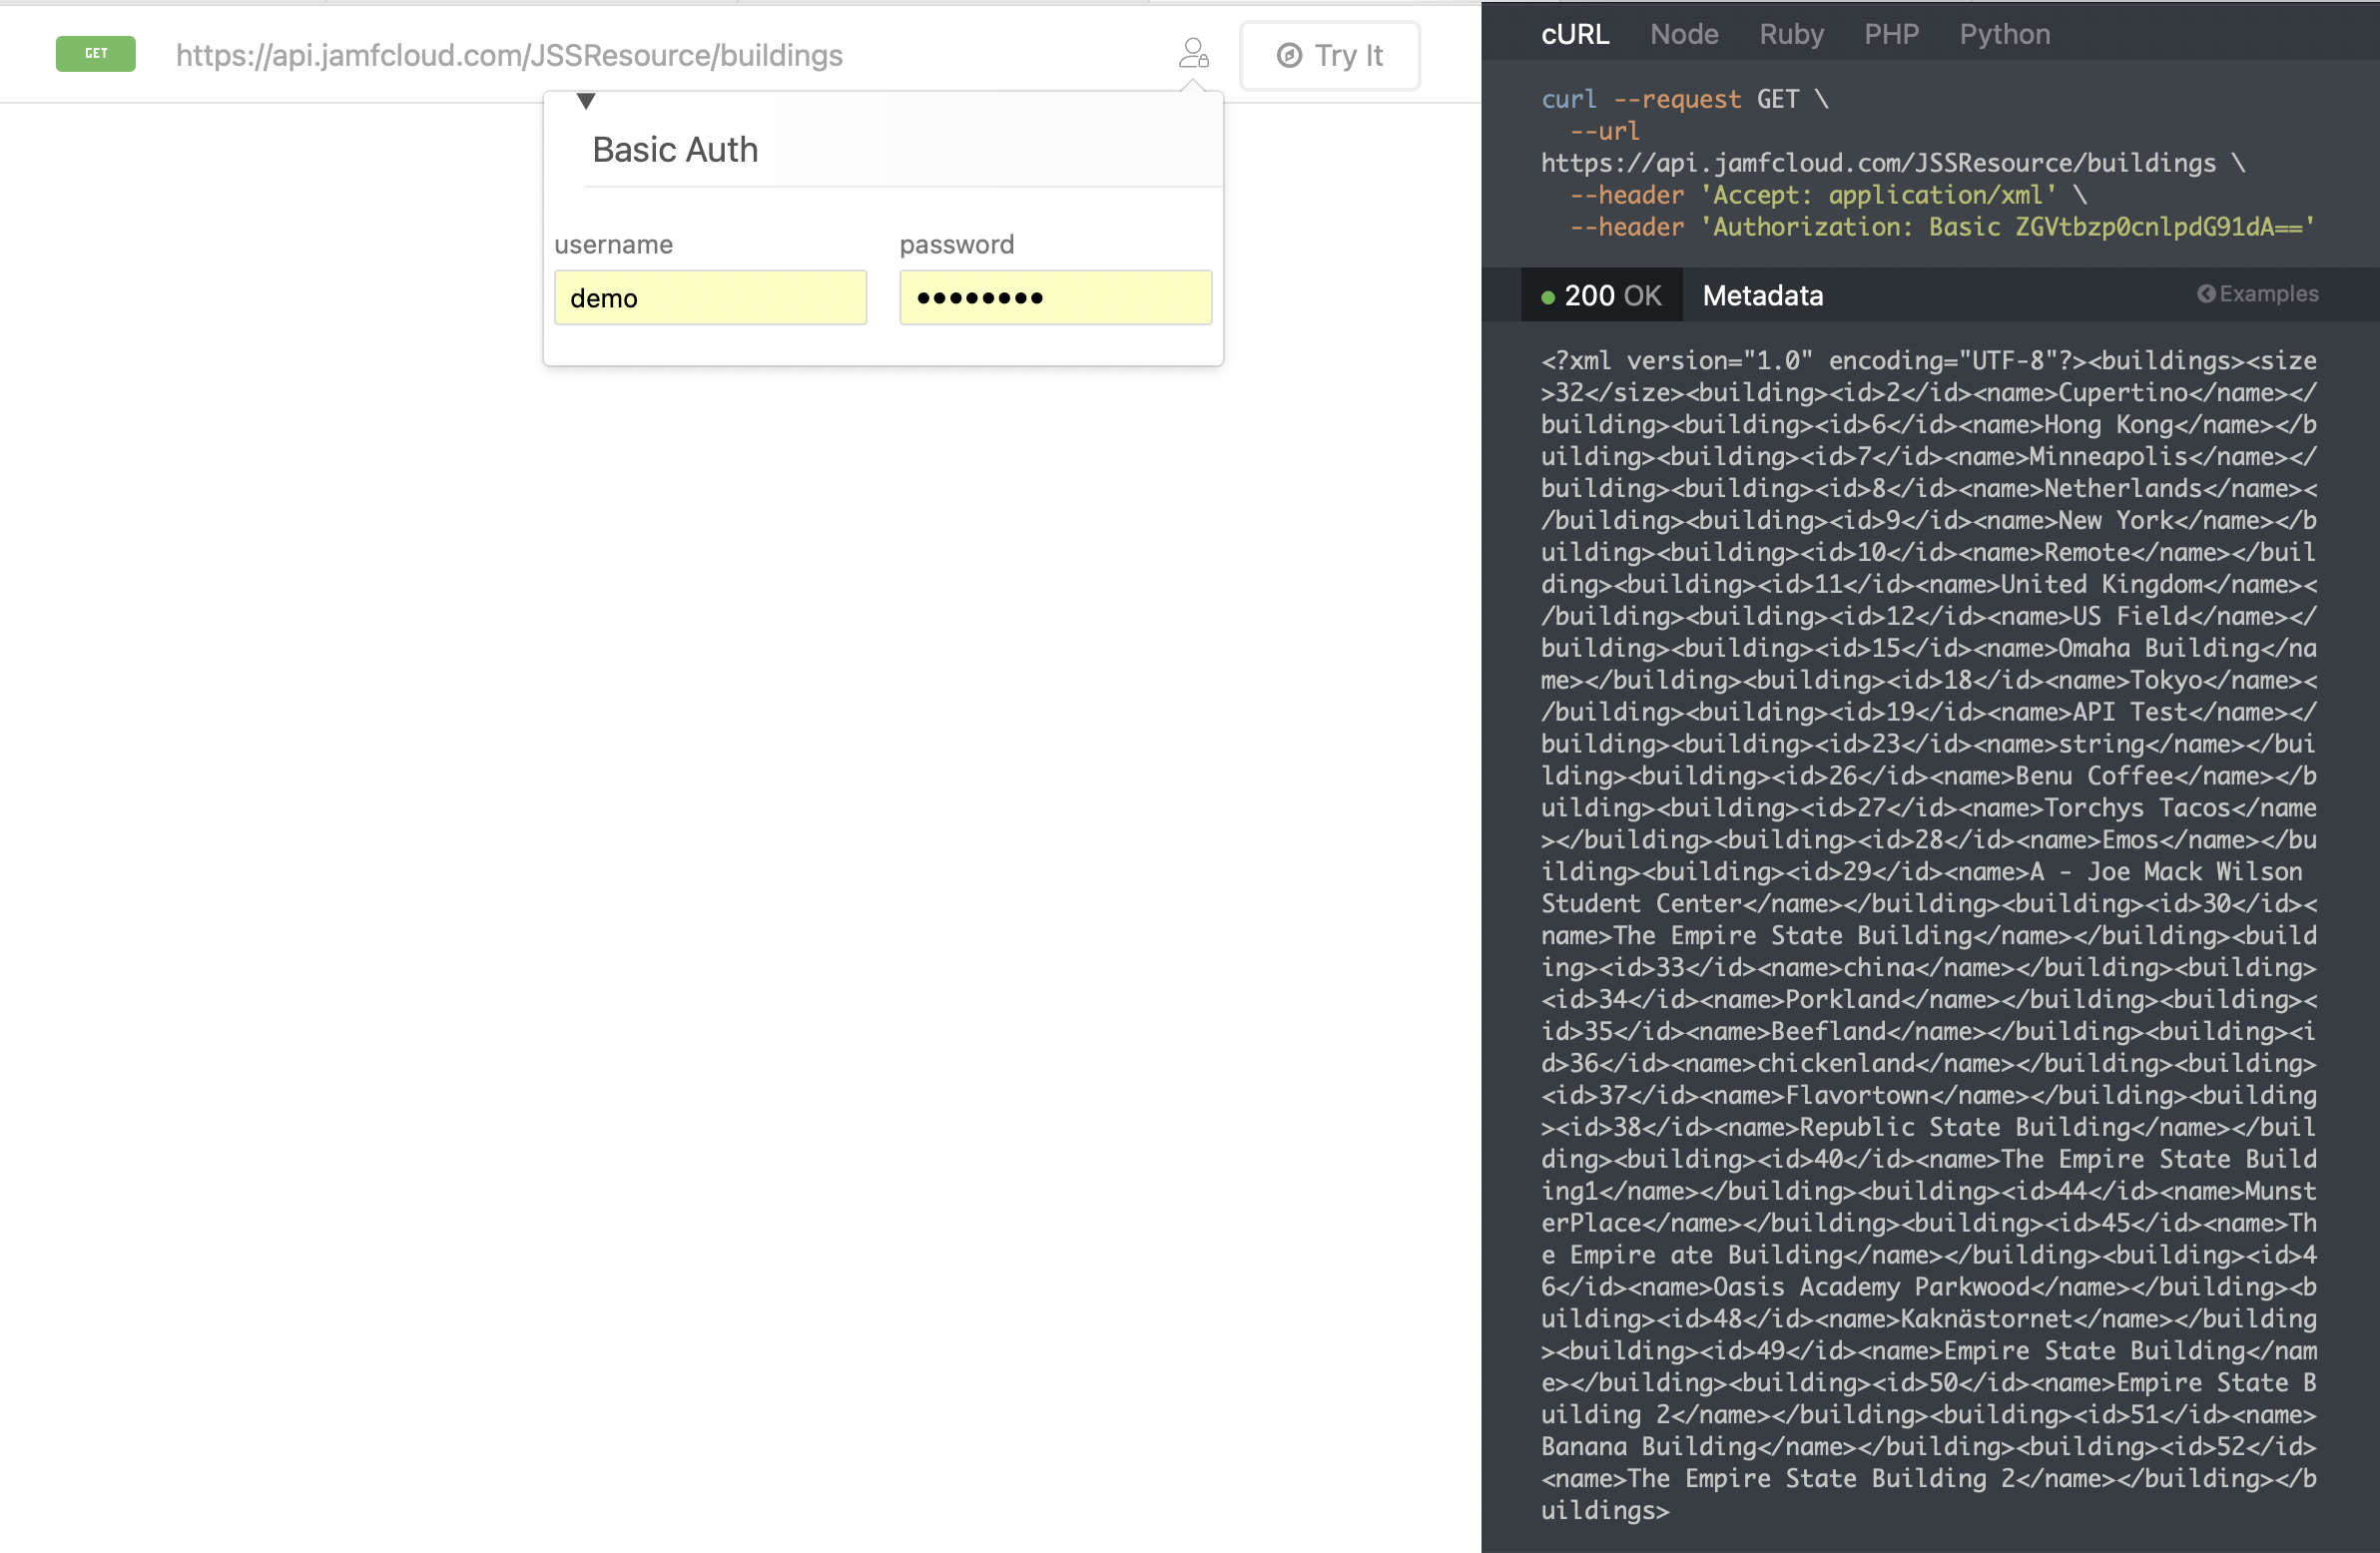Click the green GET method badge
Image resolution: width=2380 pixels, height=1553 pixels.
coord(96,54)
